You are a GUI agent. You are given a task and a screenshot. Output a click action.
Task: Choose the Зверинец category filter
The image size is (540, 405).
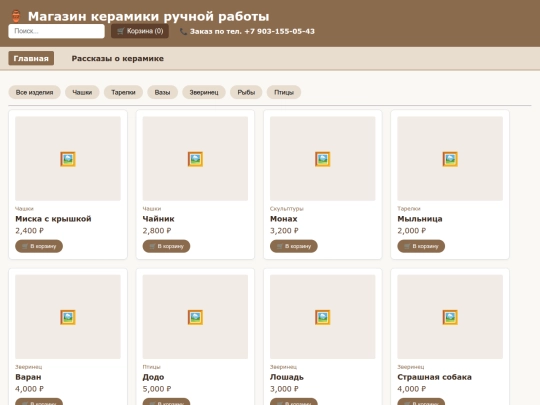[x=204, y=92]
